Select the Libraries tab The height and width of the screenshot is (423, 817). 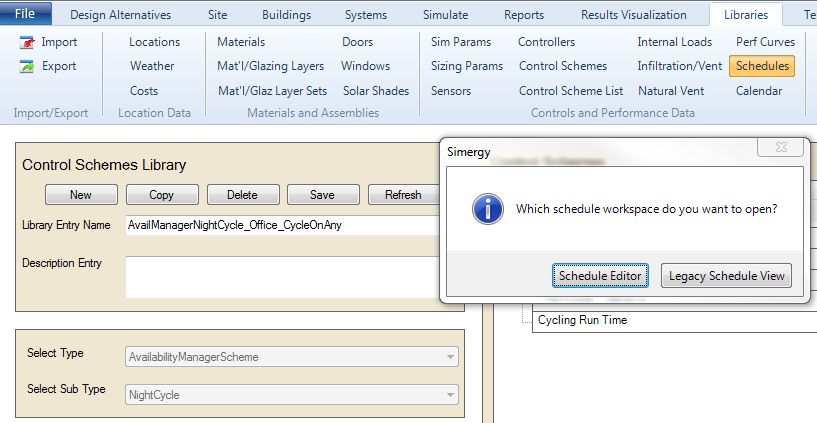(746, 15)
